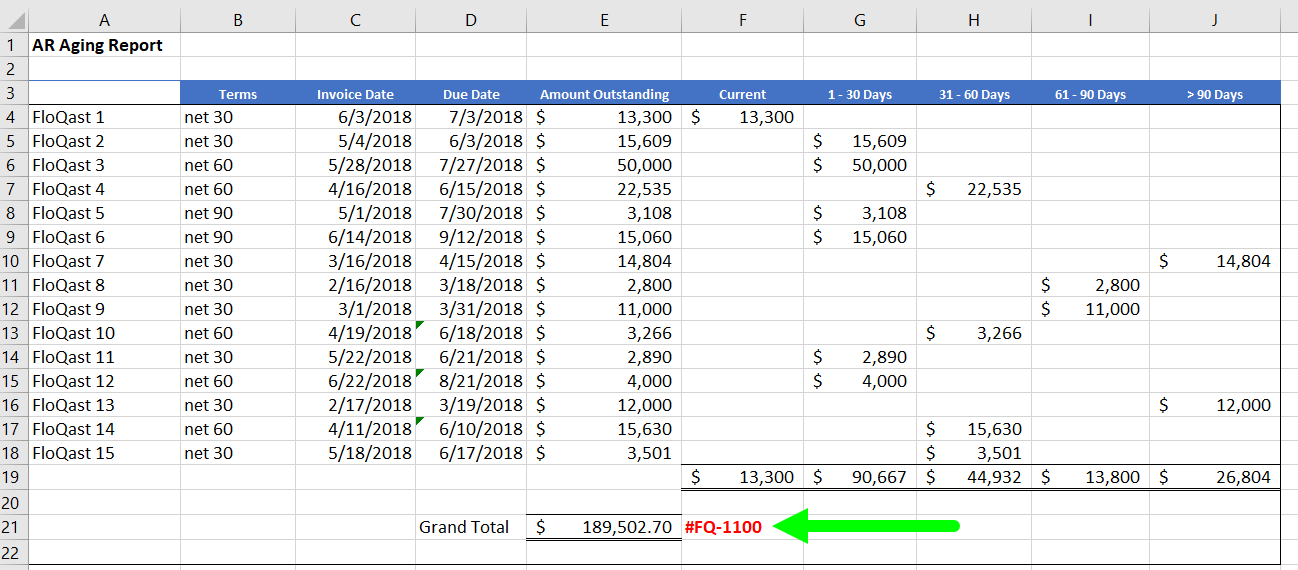The image size is (1298, 570).
Task: Click amount outstanding 3,501 in column E
Action: pos(604,453)
